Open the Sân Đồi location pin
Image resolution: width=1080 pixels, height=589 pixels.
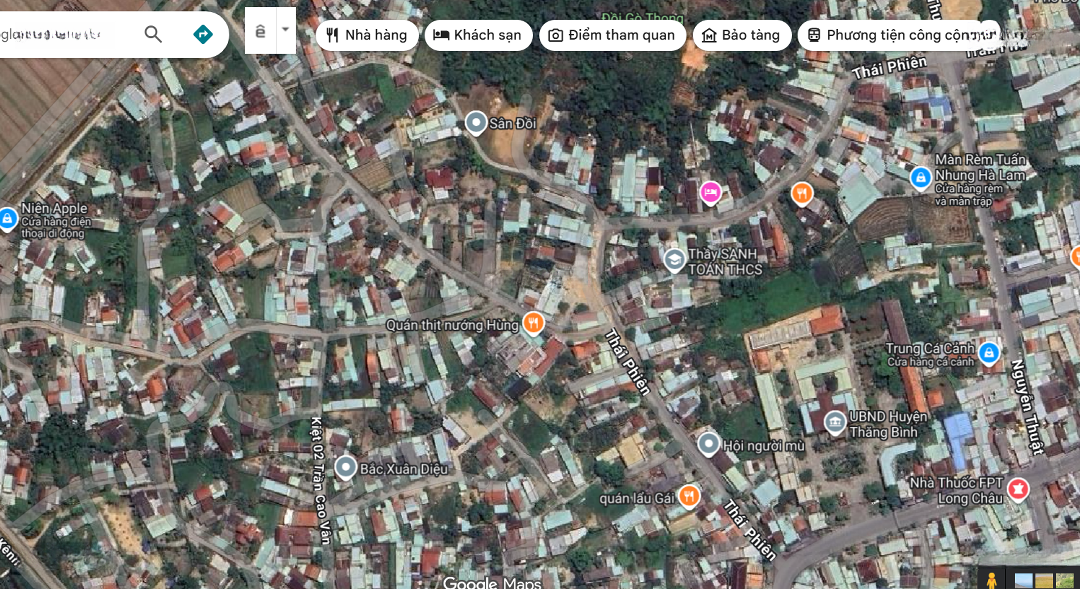pyautogui.click(x=476, y=123)
